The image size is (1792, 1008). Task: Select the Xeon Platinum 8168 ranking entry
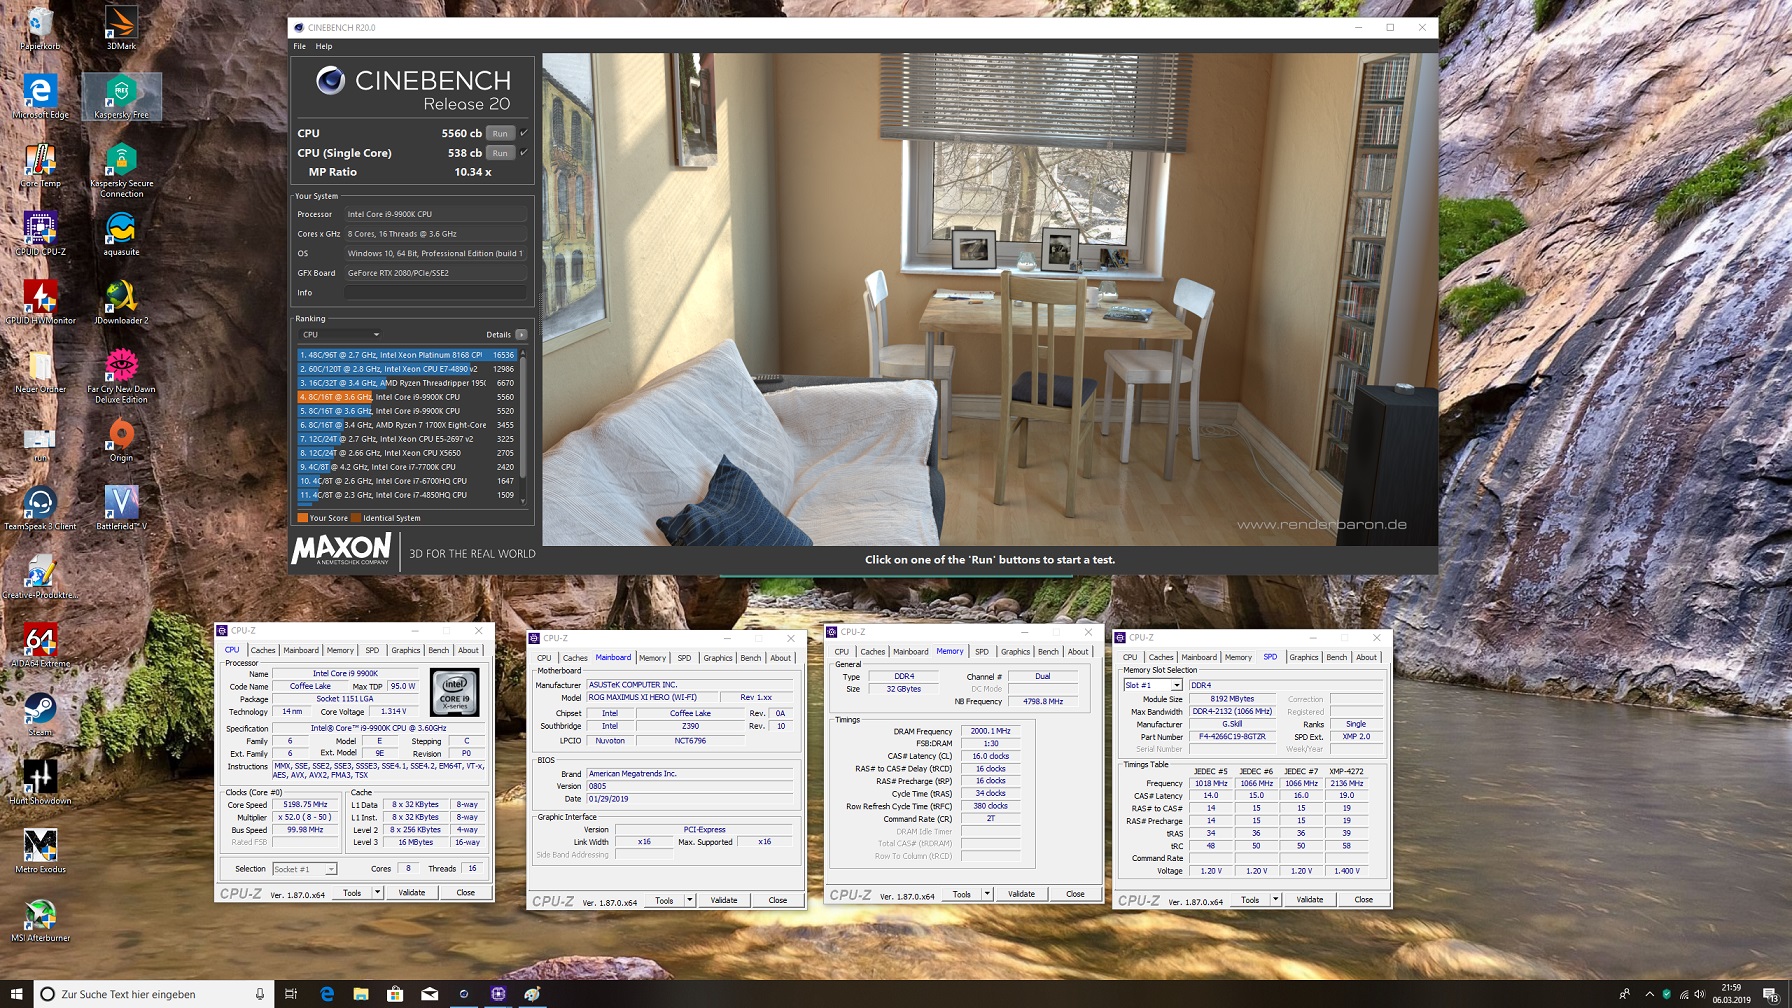pos(407,355)
